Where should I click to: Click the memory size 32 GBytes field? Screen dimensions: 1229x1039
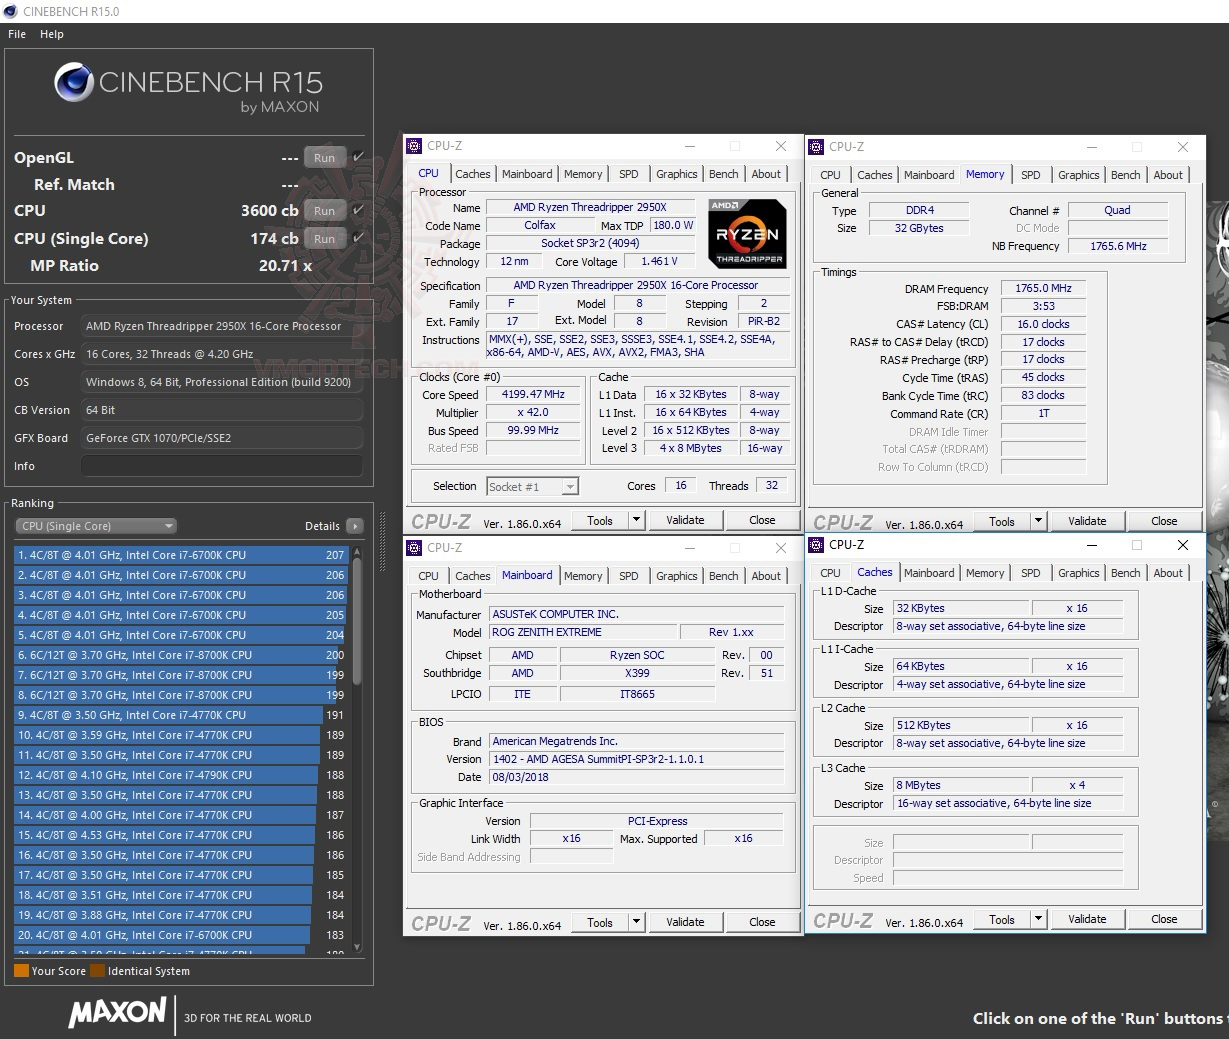[918, 228]
